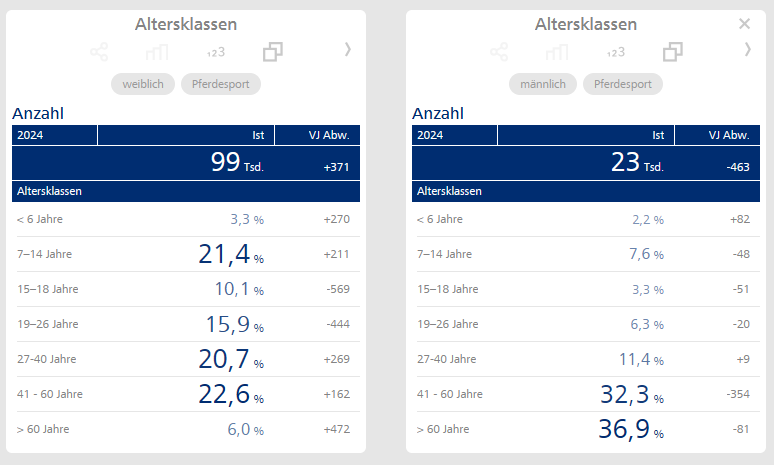Image resolution: width=774 pixels, height=465 pixels.
Task: Expand the männlich panel with right chevron
Action: tap(747, 49)
